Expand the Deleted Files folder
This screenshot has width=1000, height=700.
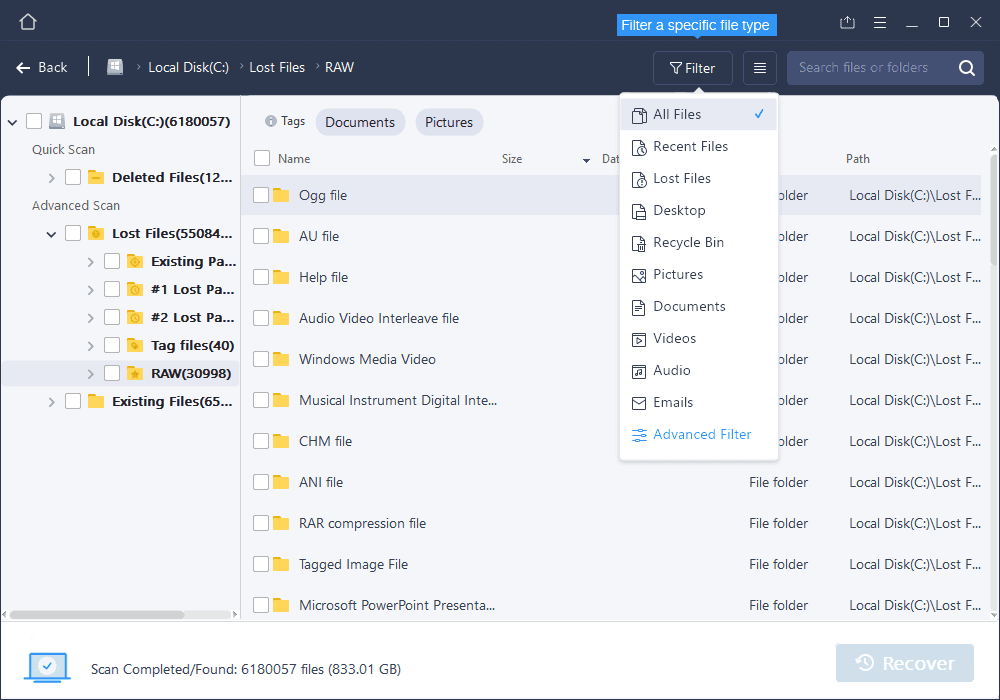pos(50,177)
